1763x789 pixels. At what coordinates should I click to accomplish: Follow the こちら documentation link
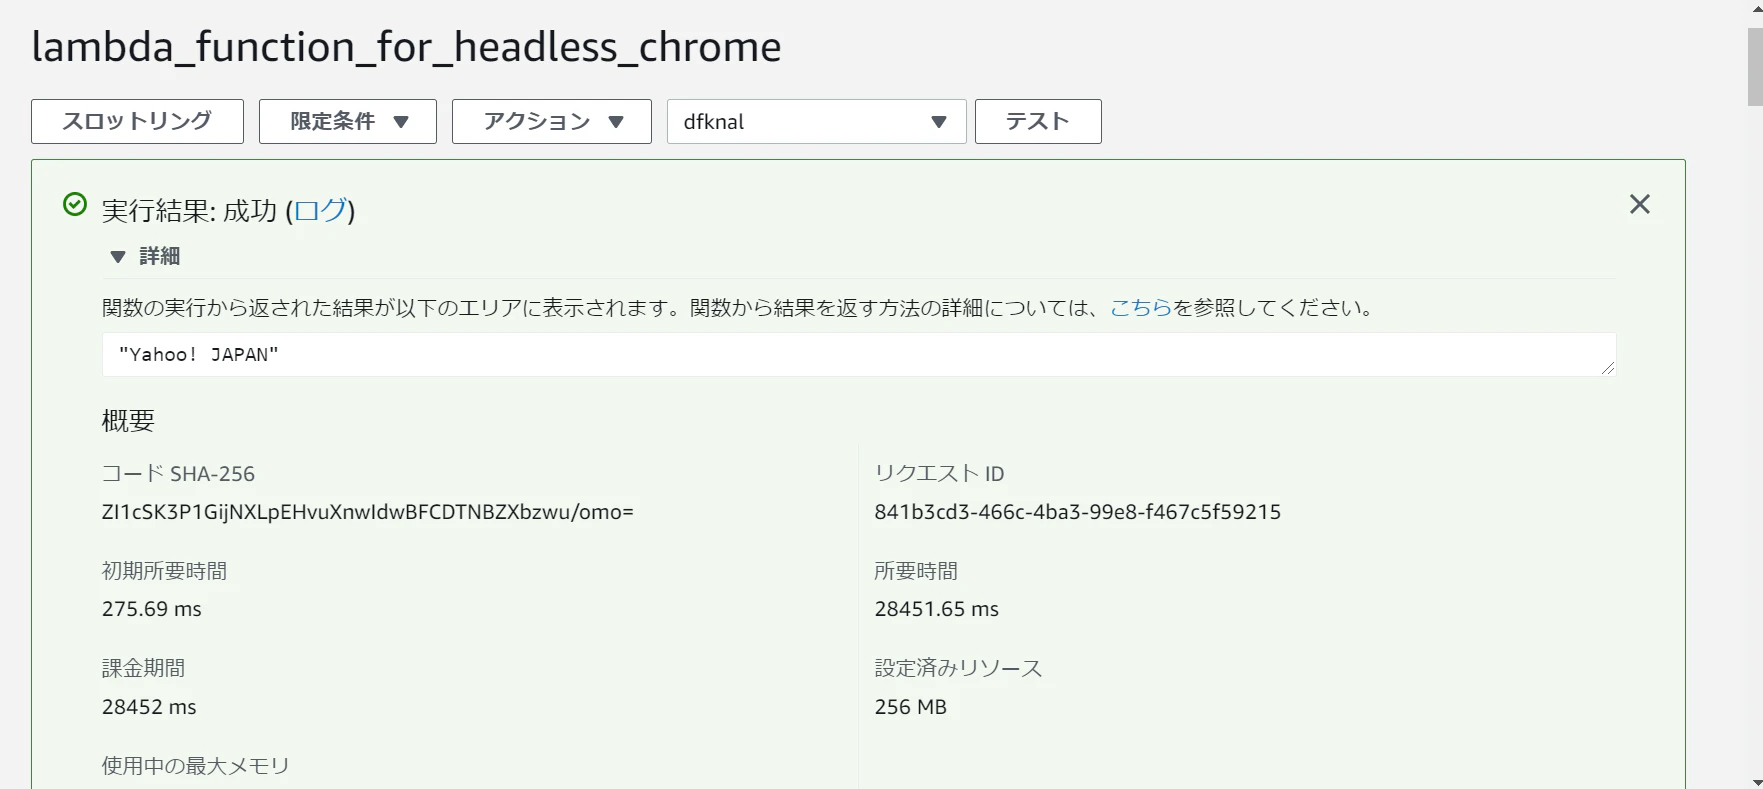1140,307
